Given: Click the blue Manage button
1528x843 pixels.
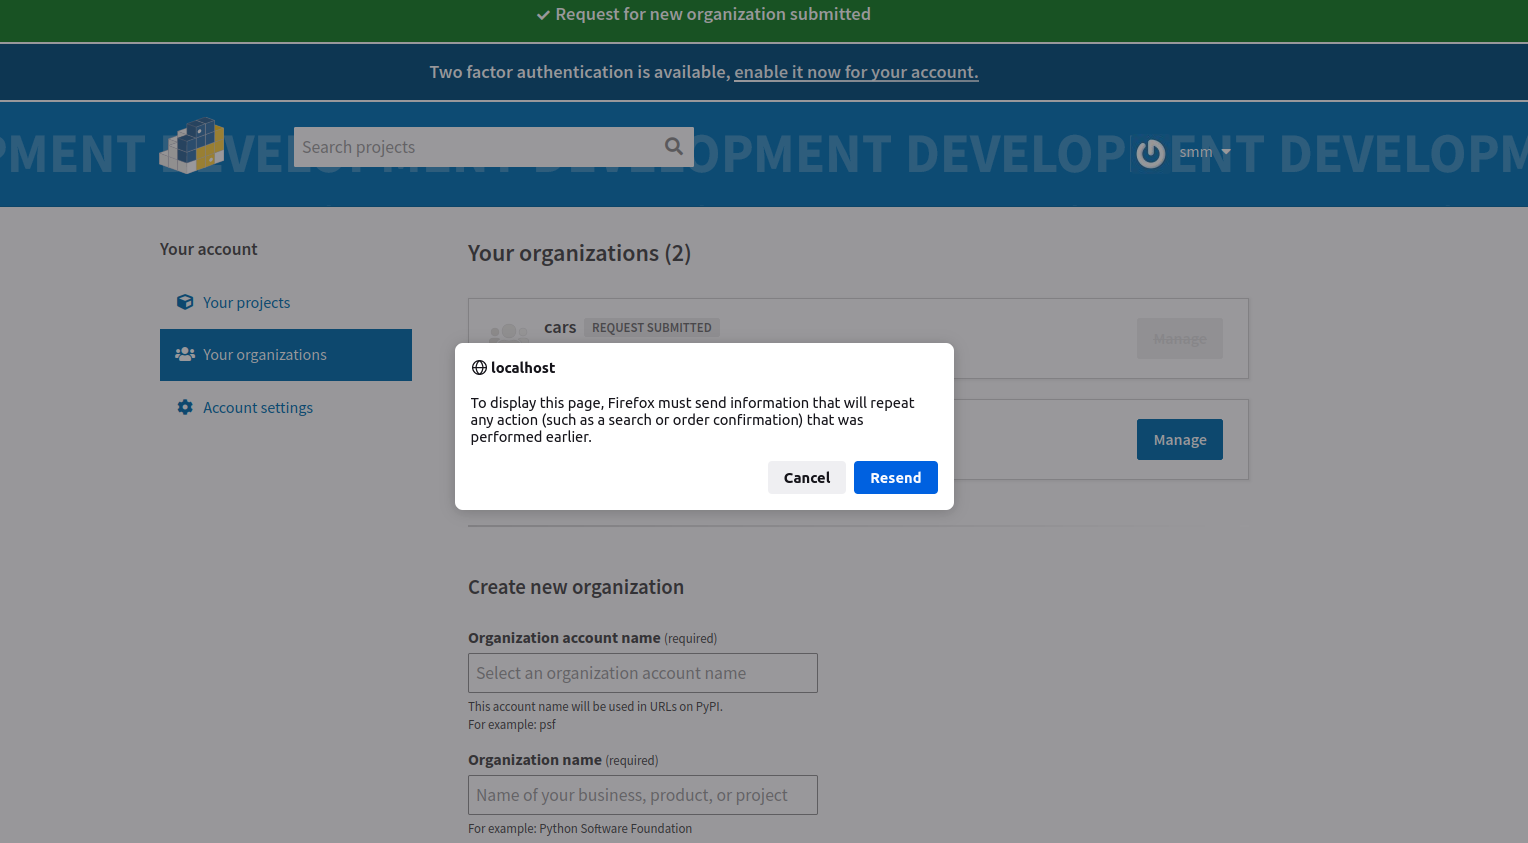Looking at the screenshot, I should coord(1179,440).
